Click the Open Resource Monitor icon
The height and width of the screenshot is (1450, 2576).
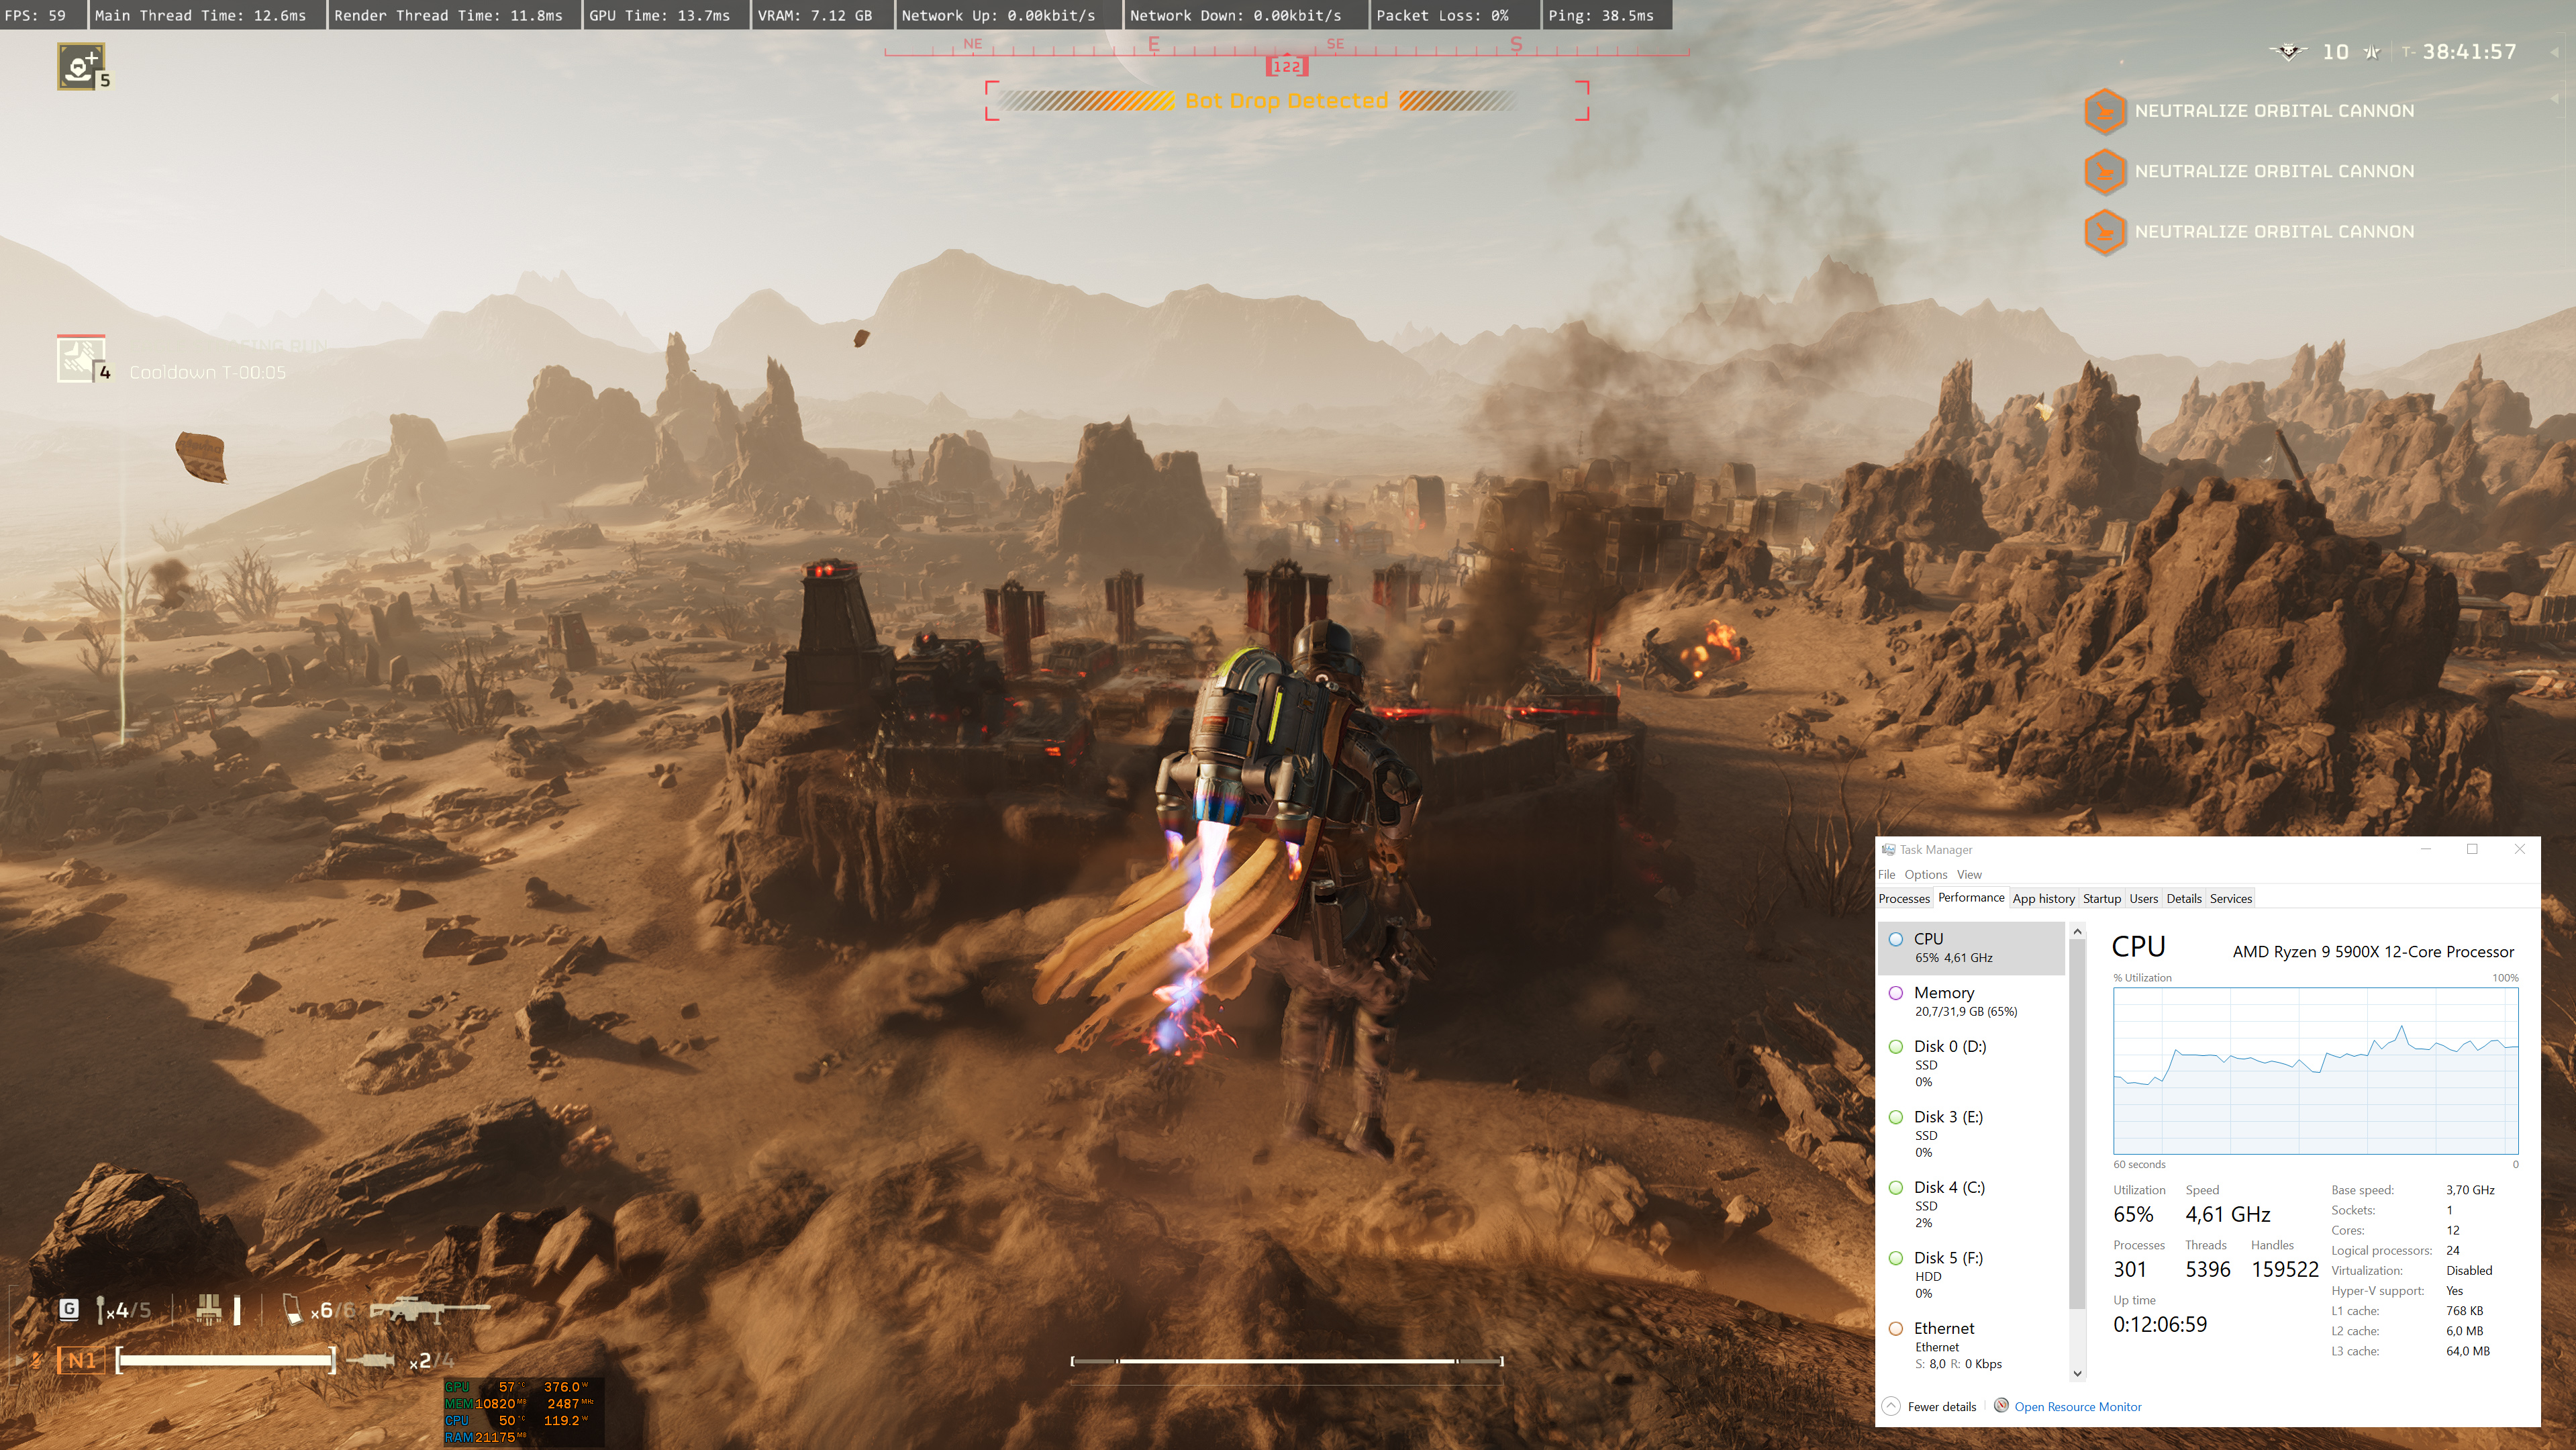tap(2001, 1405)
